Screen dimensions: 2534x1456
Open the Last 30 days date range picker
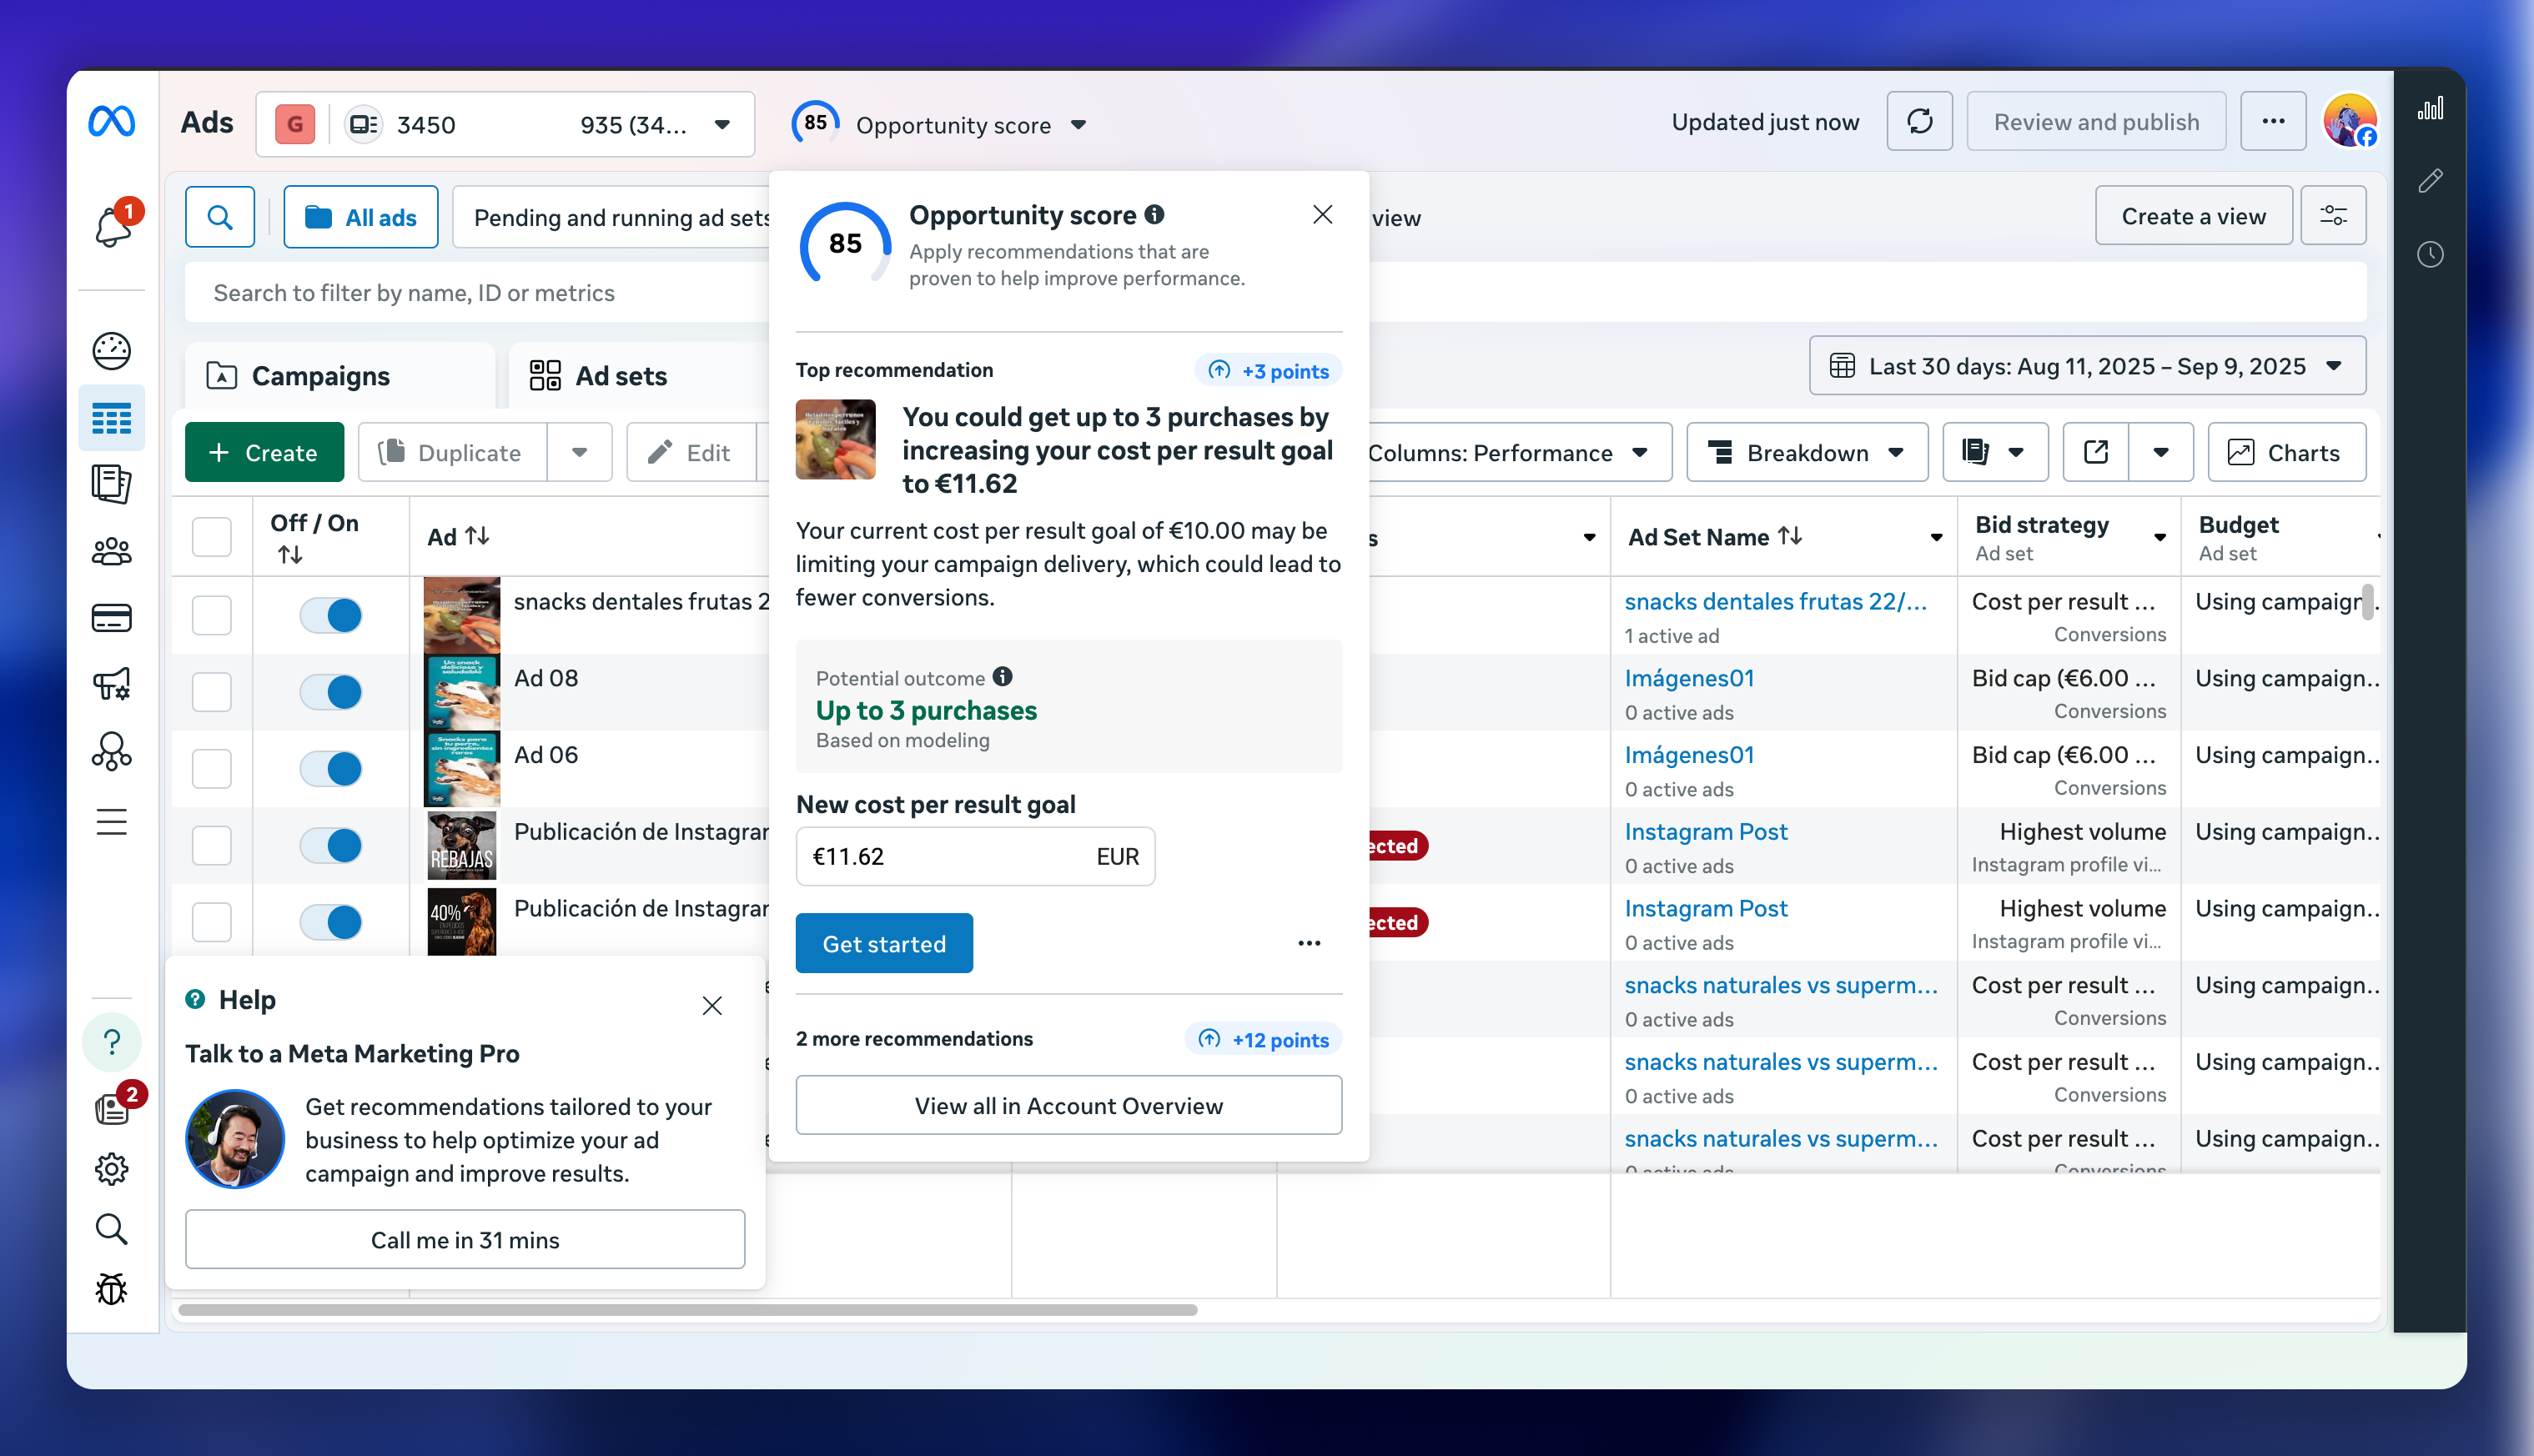(x=2086, y=366)
